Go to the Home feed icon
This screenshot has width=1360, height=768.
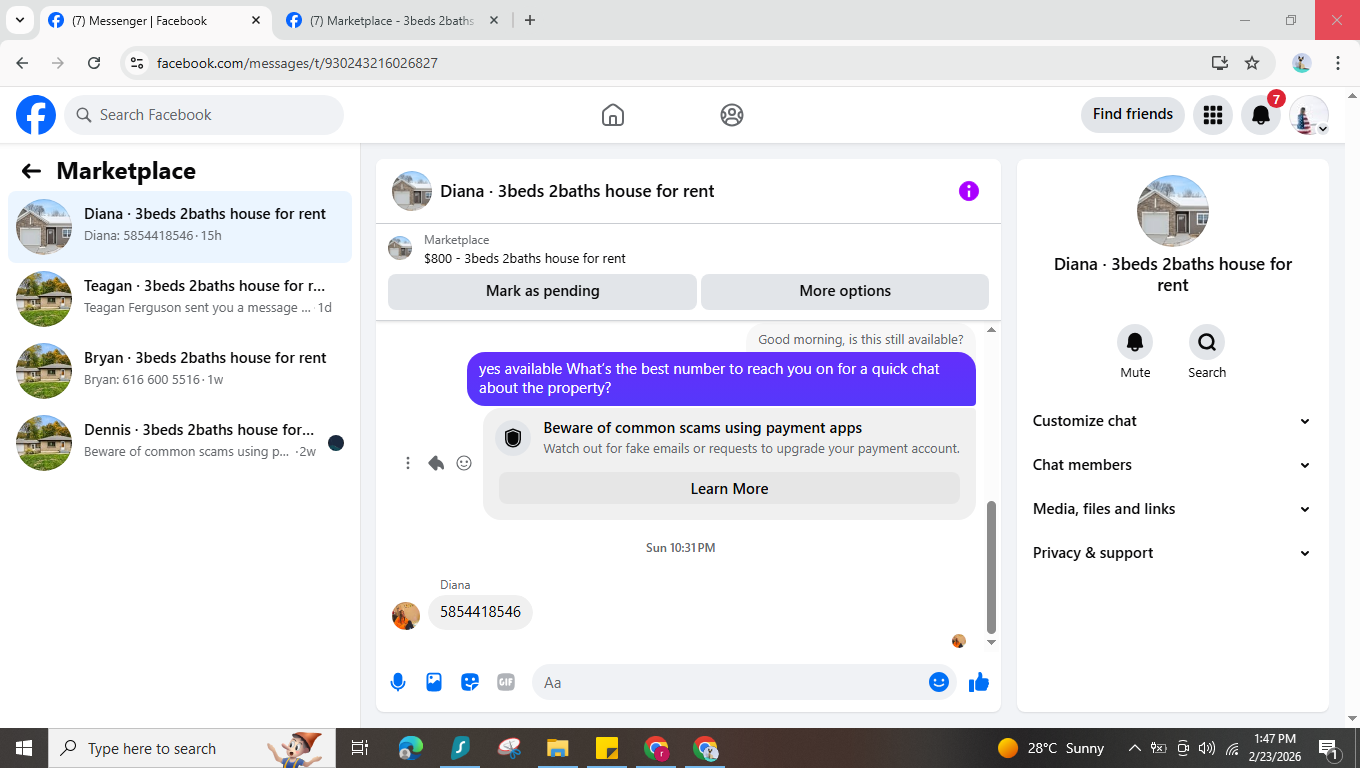click(613, 115)
